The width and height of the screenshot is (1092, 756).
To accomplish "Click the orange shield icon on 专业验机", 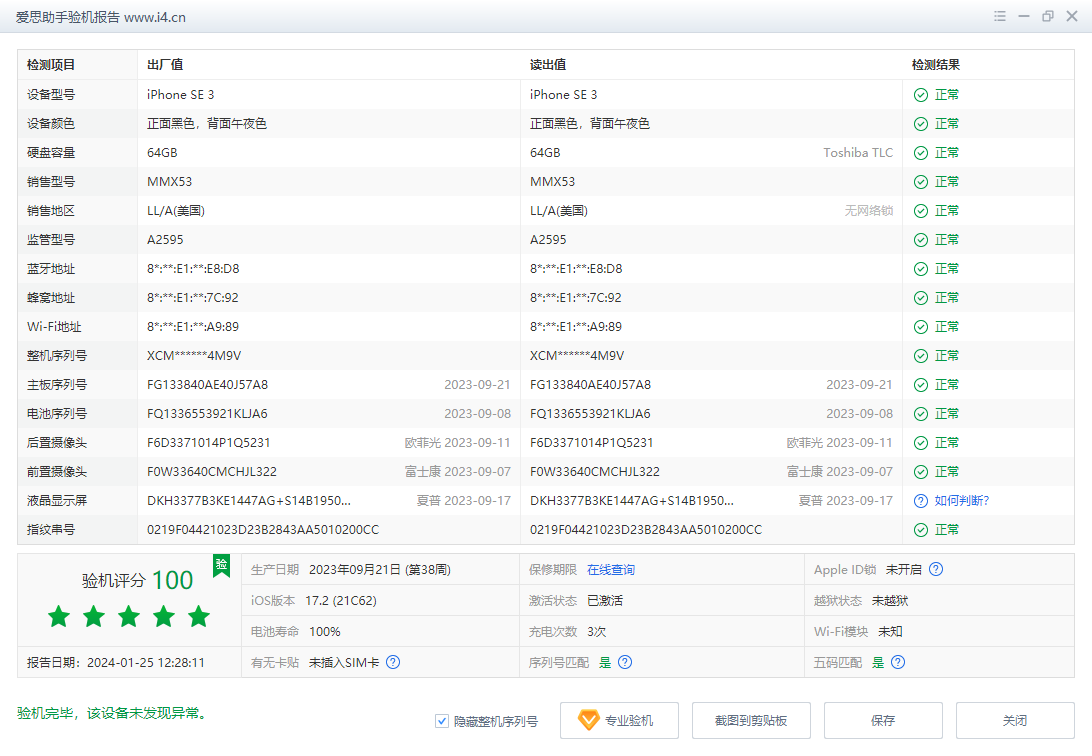I will [x=588, y=720].
